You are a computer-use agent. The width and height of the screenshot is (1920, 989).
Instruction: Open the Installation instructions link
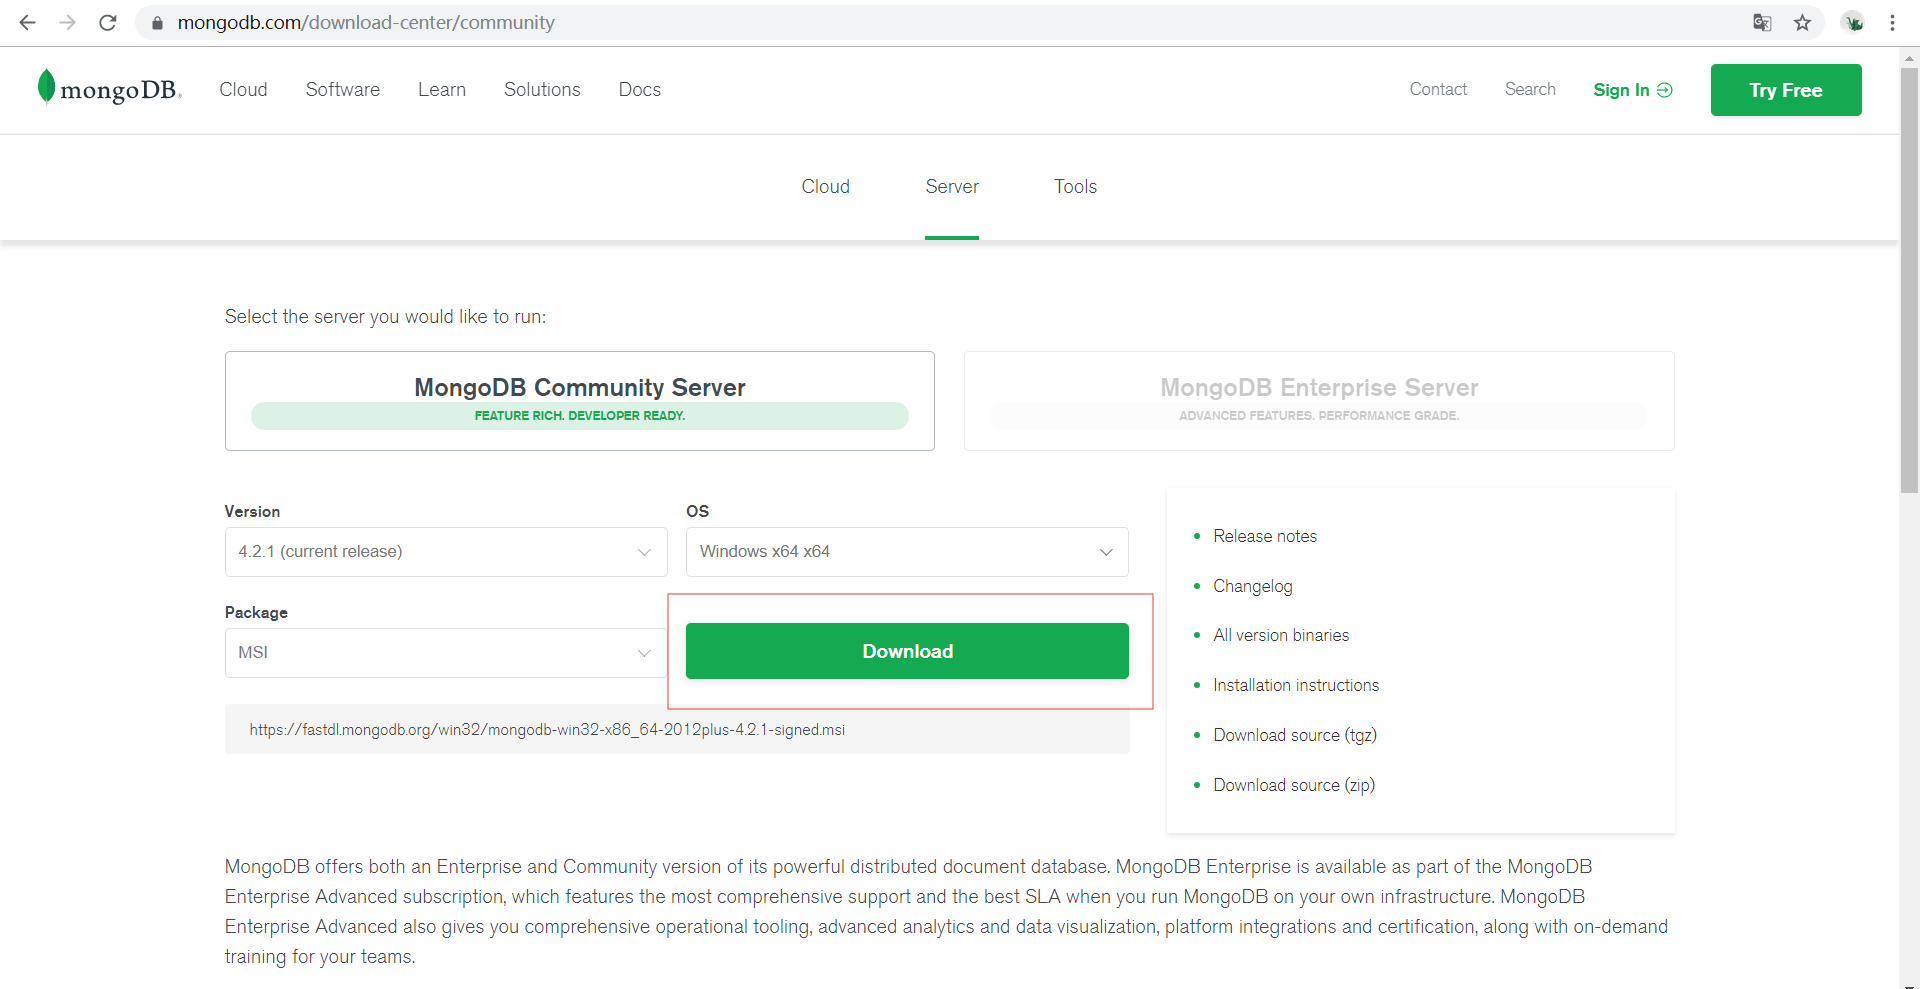coord(1296,685)
